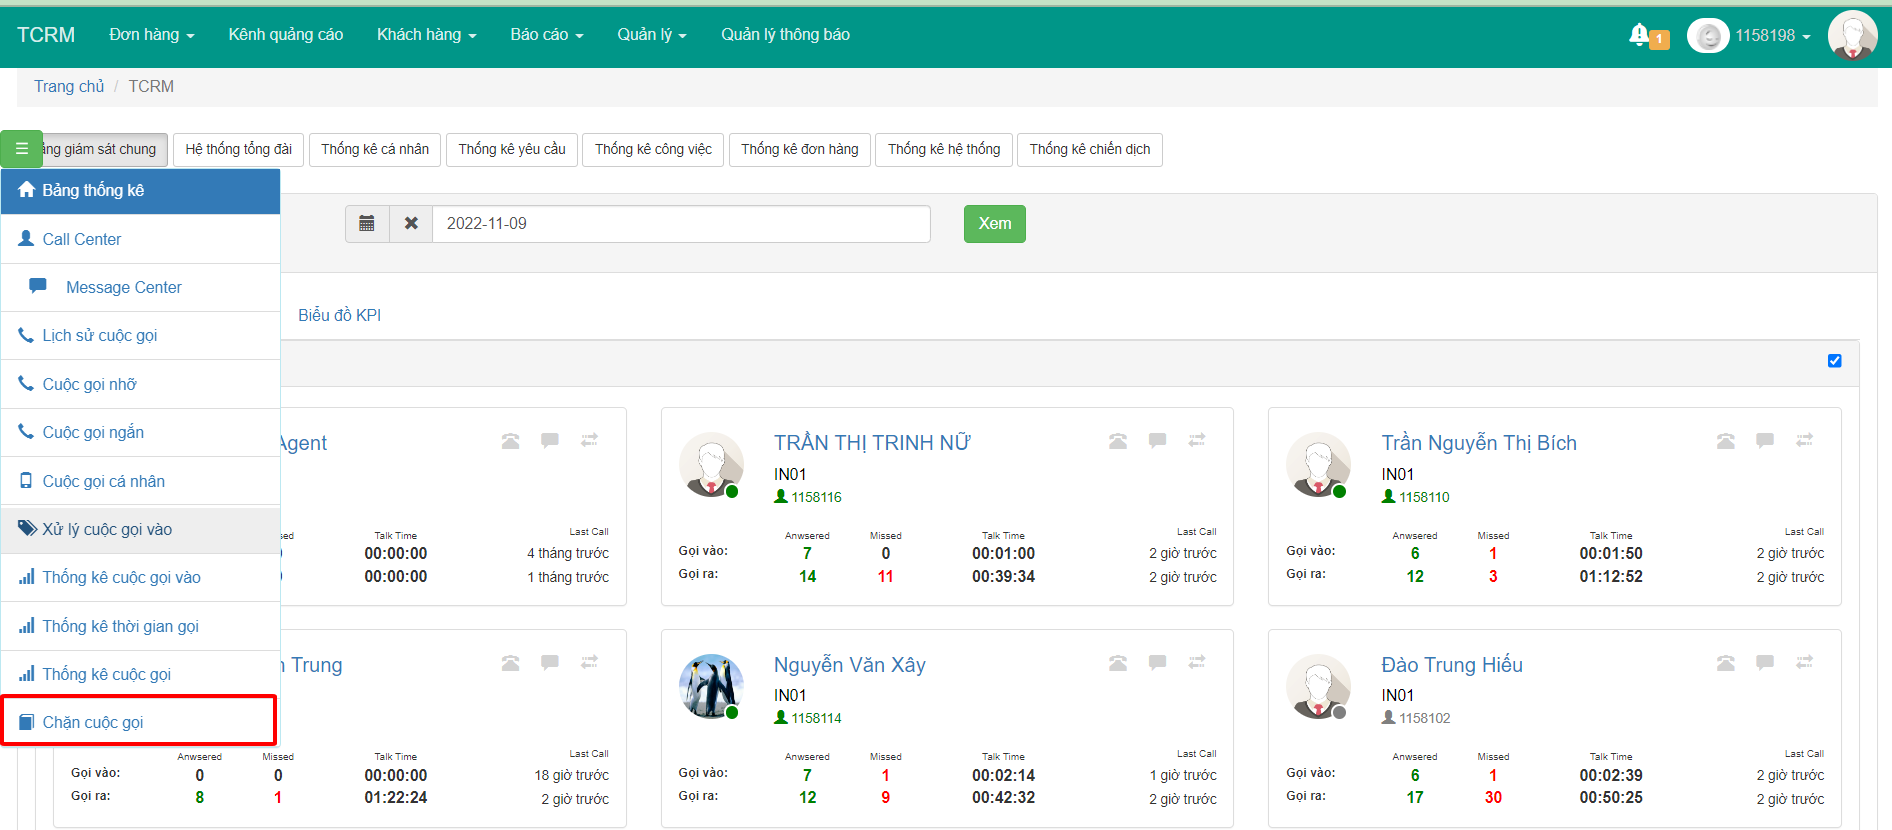Click the green Xem button
Viewport: 1892px width, 830px height.
coord(995,224)
